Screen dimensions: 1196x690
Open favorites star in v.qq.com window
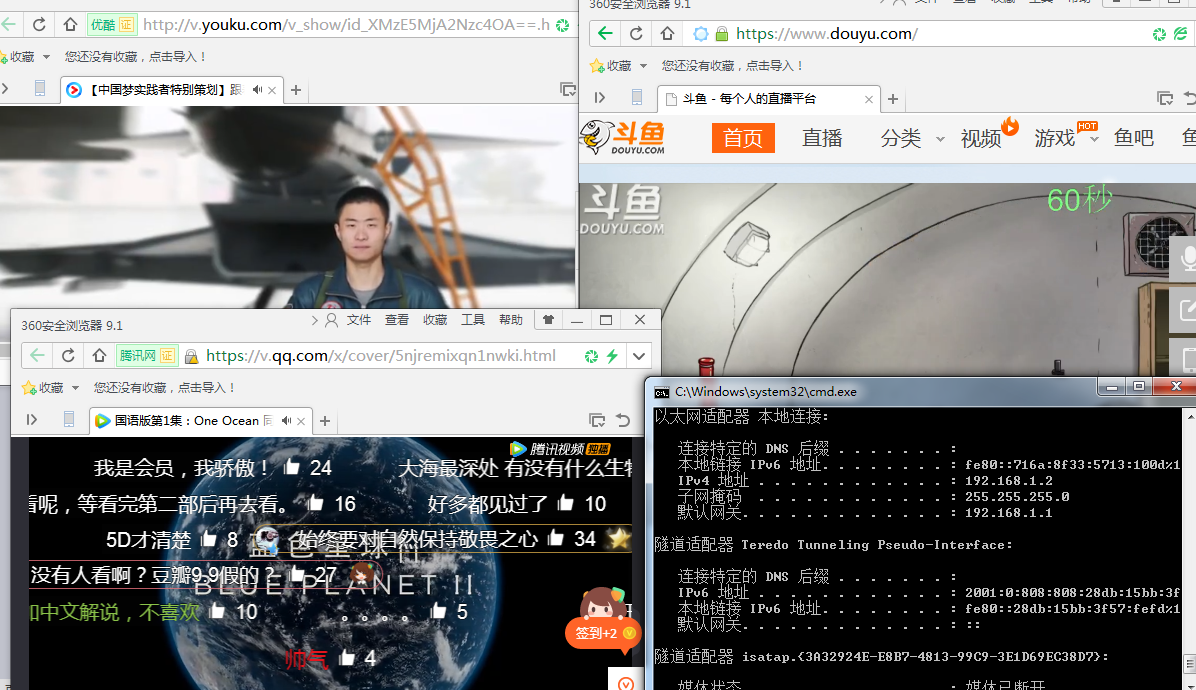coord(29,388)
